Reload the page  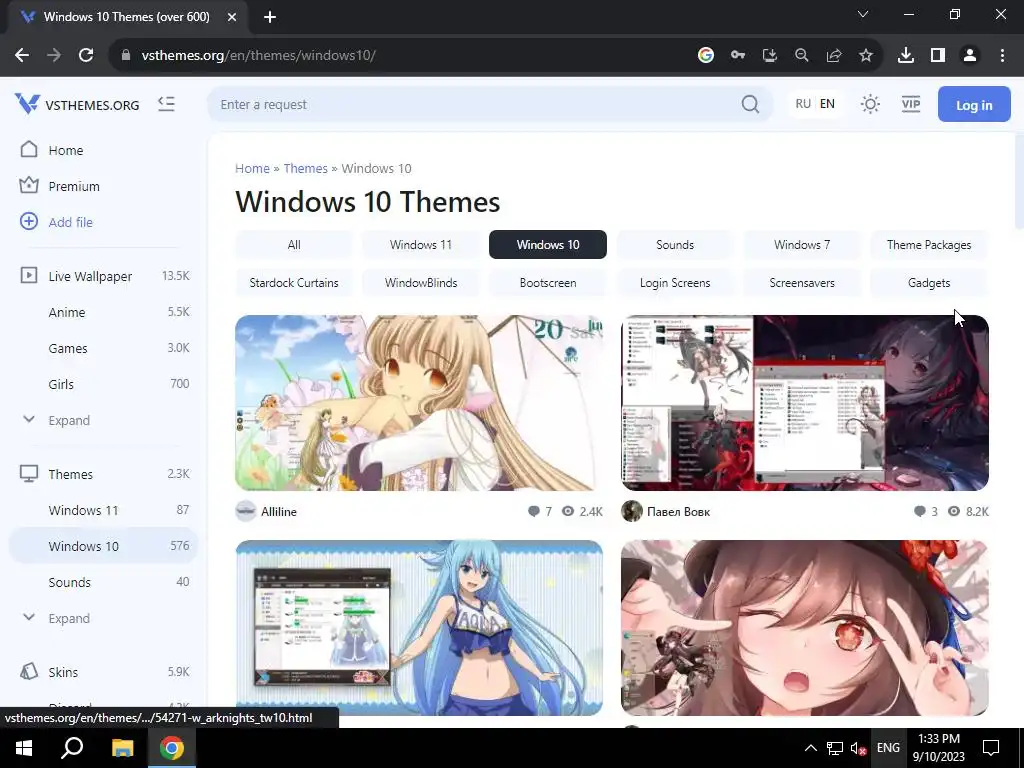86,56
